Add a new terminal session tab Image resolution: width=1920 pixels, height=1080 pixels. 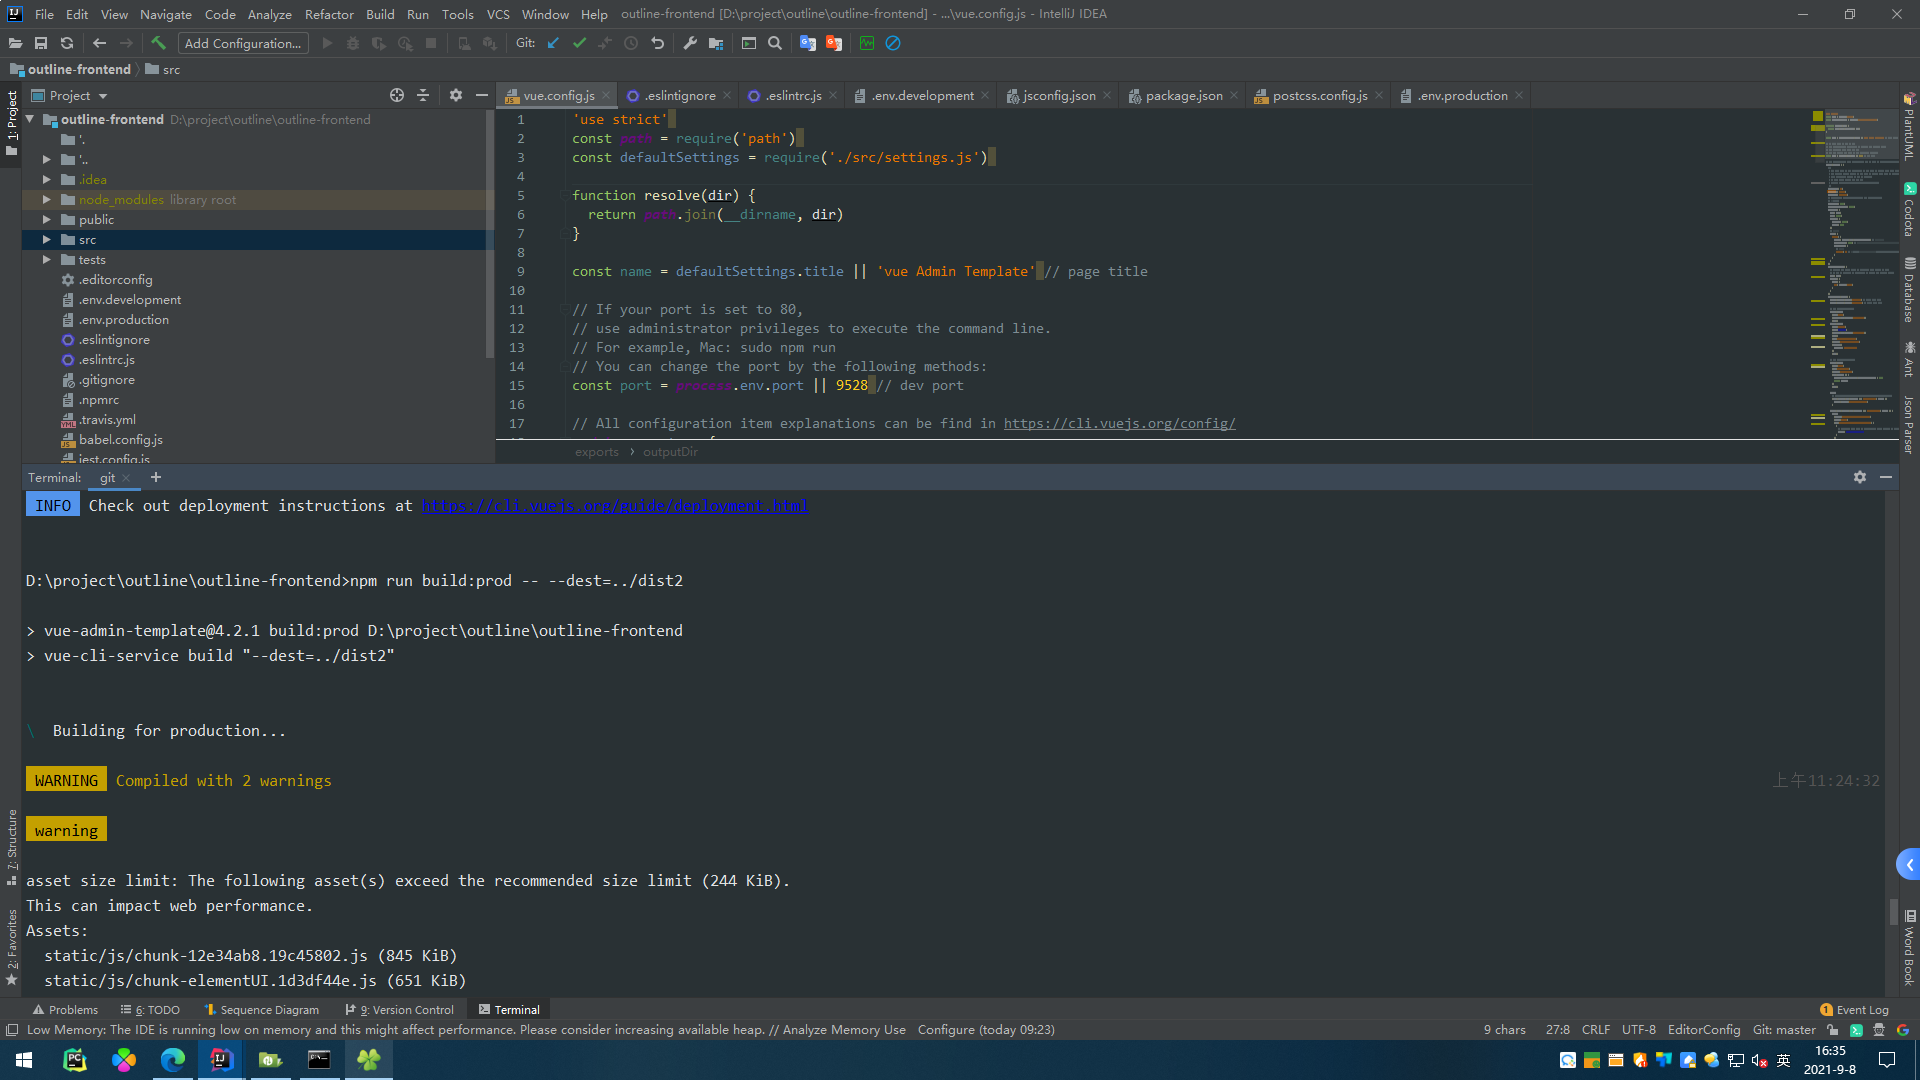coord(156,477)
